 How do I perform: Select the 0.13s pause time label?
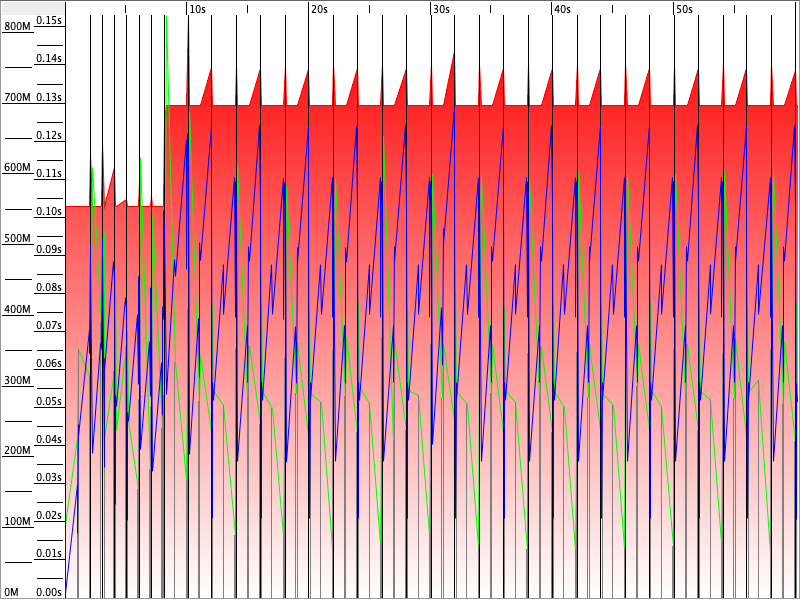point(49,97)
